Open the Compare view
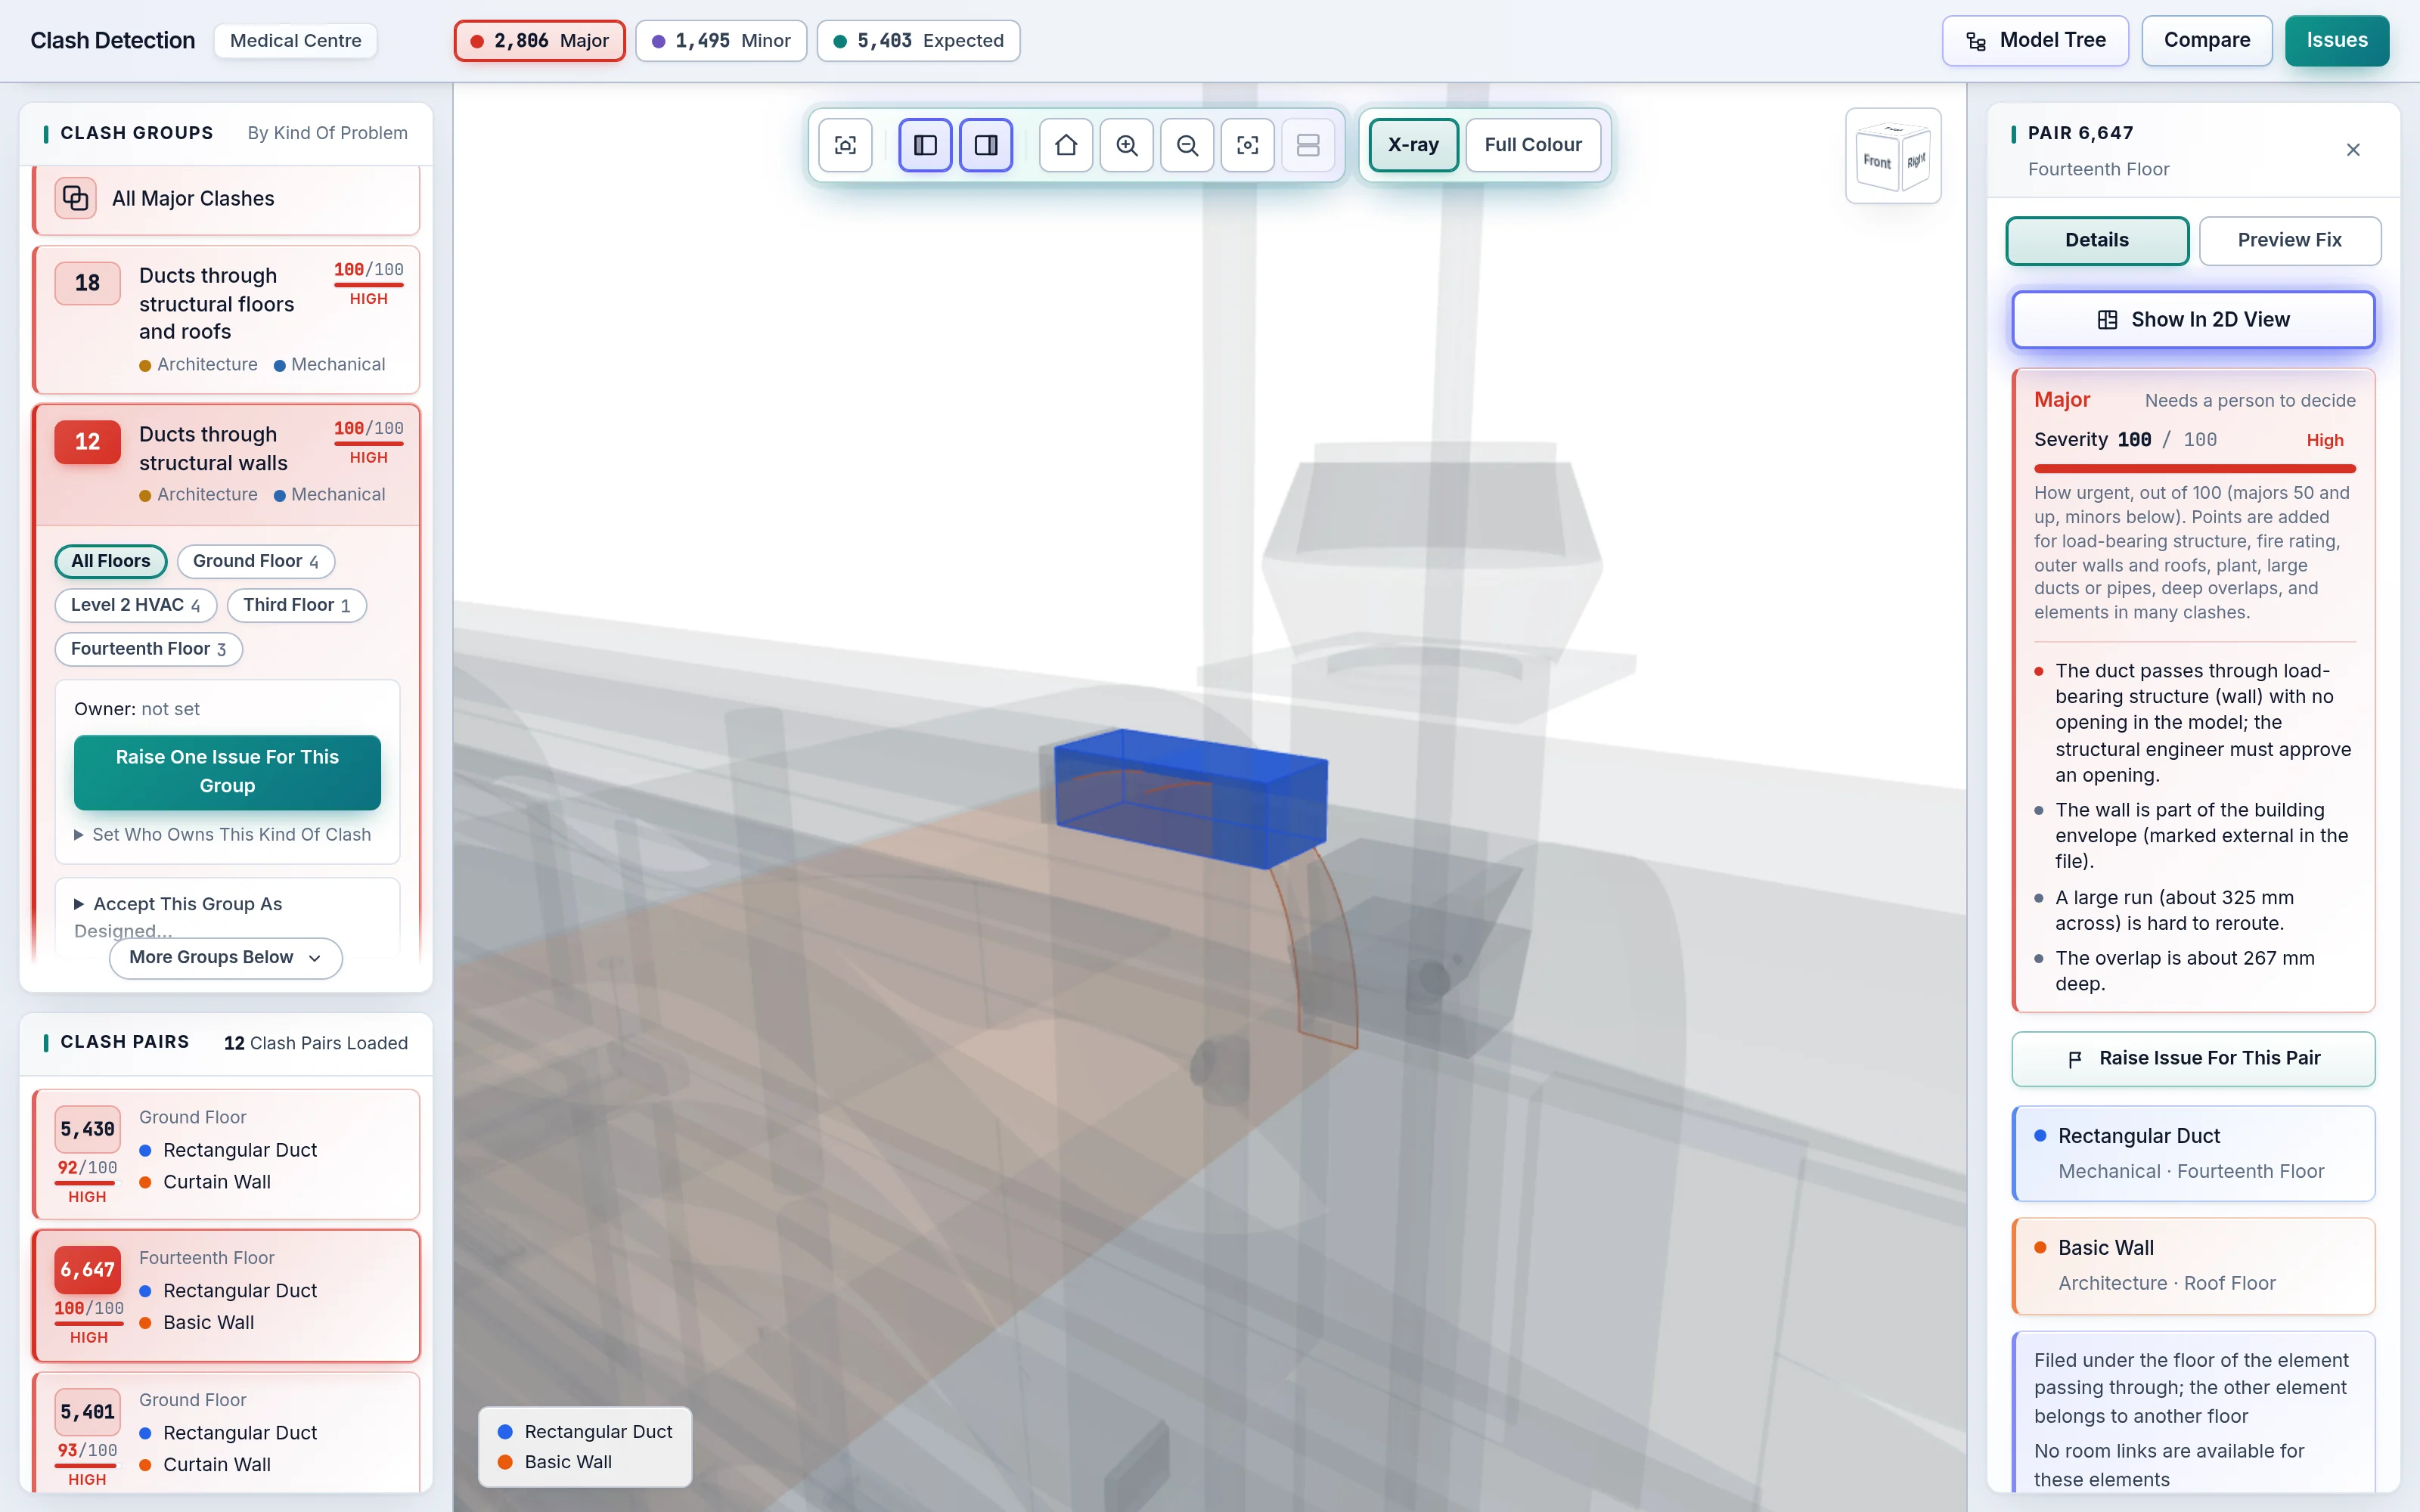 2207,41
